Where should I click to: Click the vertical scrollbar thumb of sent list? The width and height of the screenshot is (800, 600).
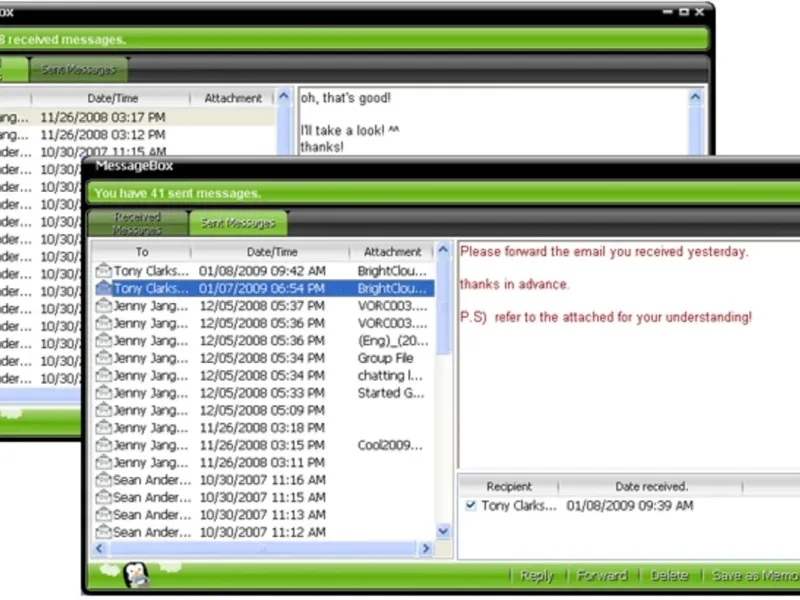point(443,306)
